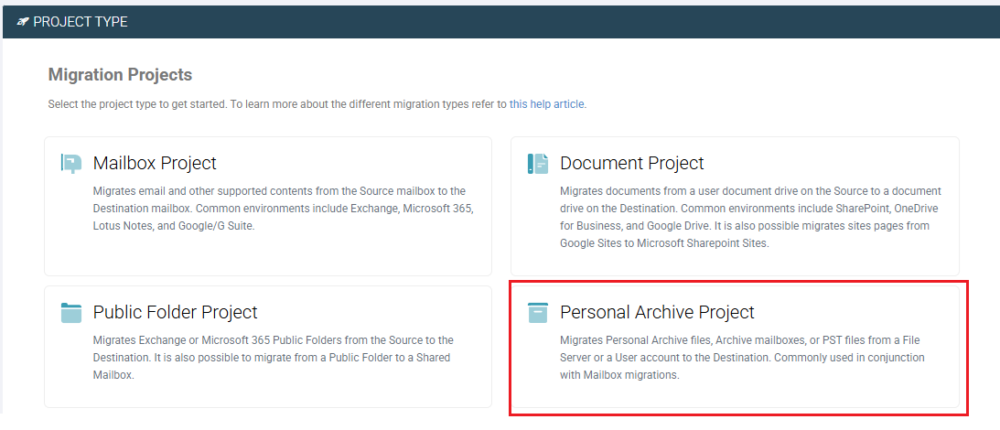Click the PROJECT TYPE header label
1000x430 pixels.
pyautogui.click(x=80, y=22)
